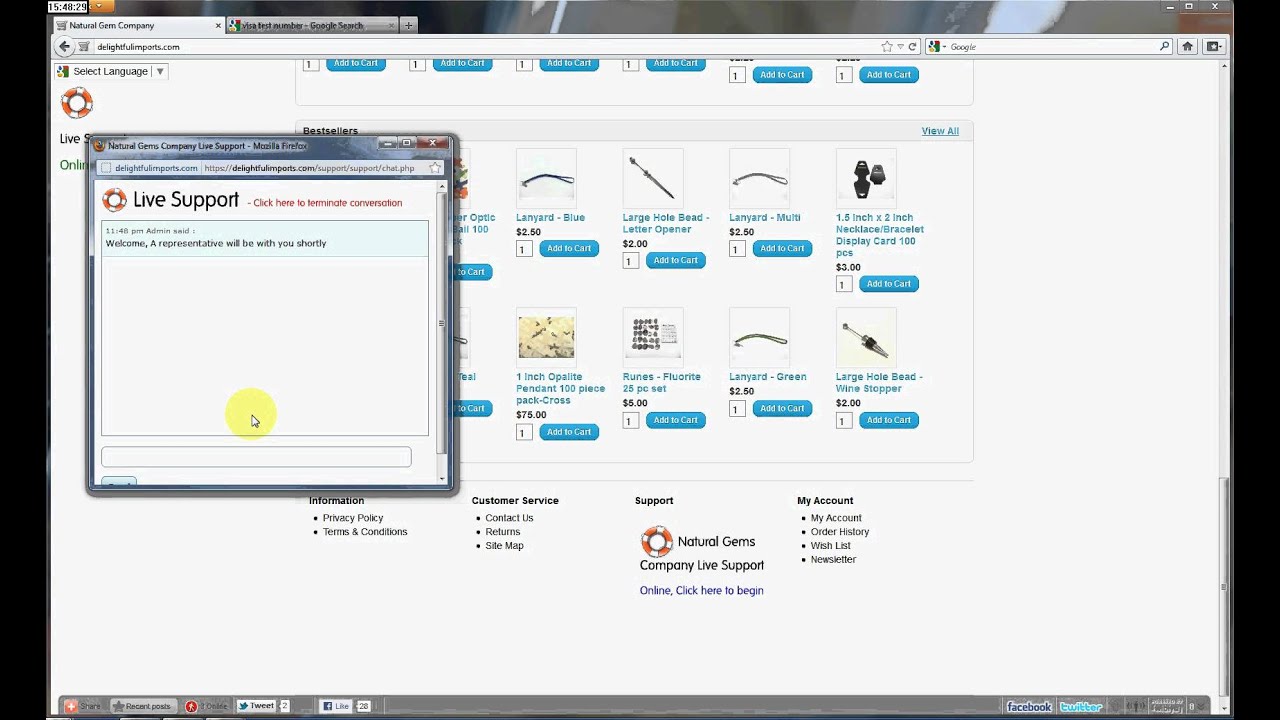The image size is (1280, 720).
Task: Add Necklace/Bracelet Display Card to cart
Action: point(889,284)
